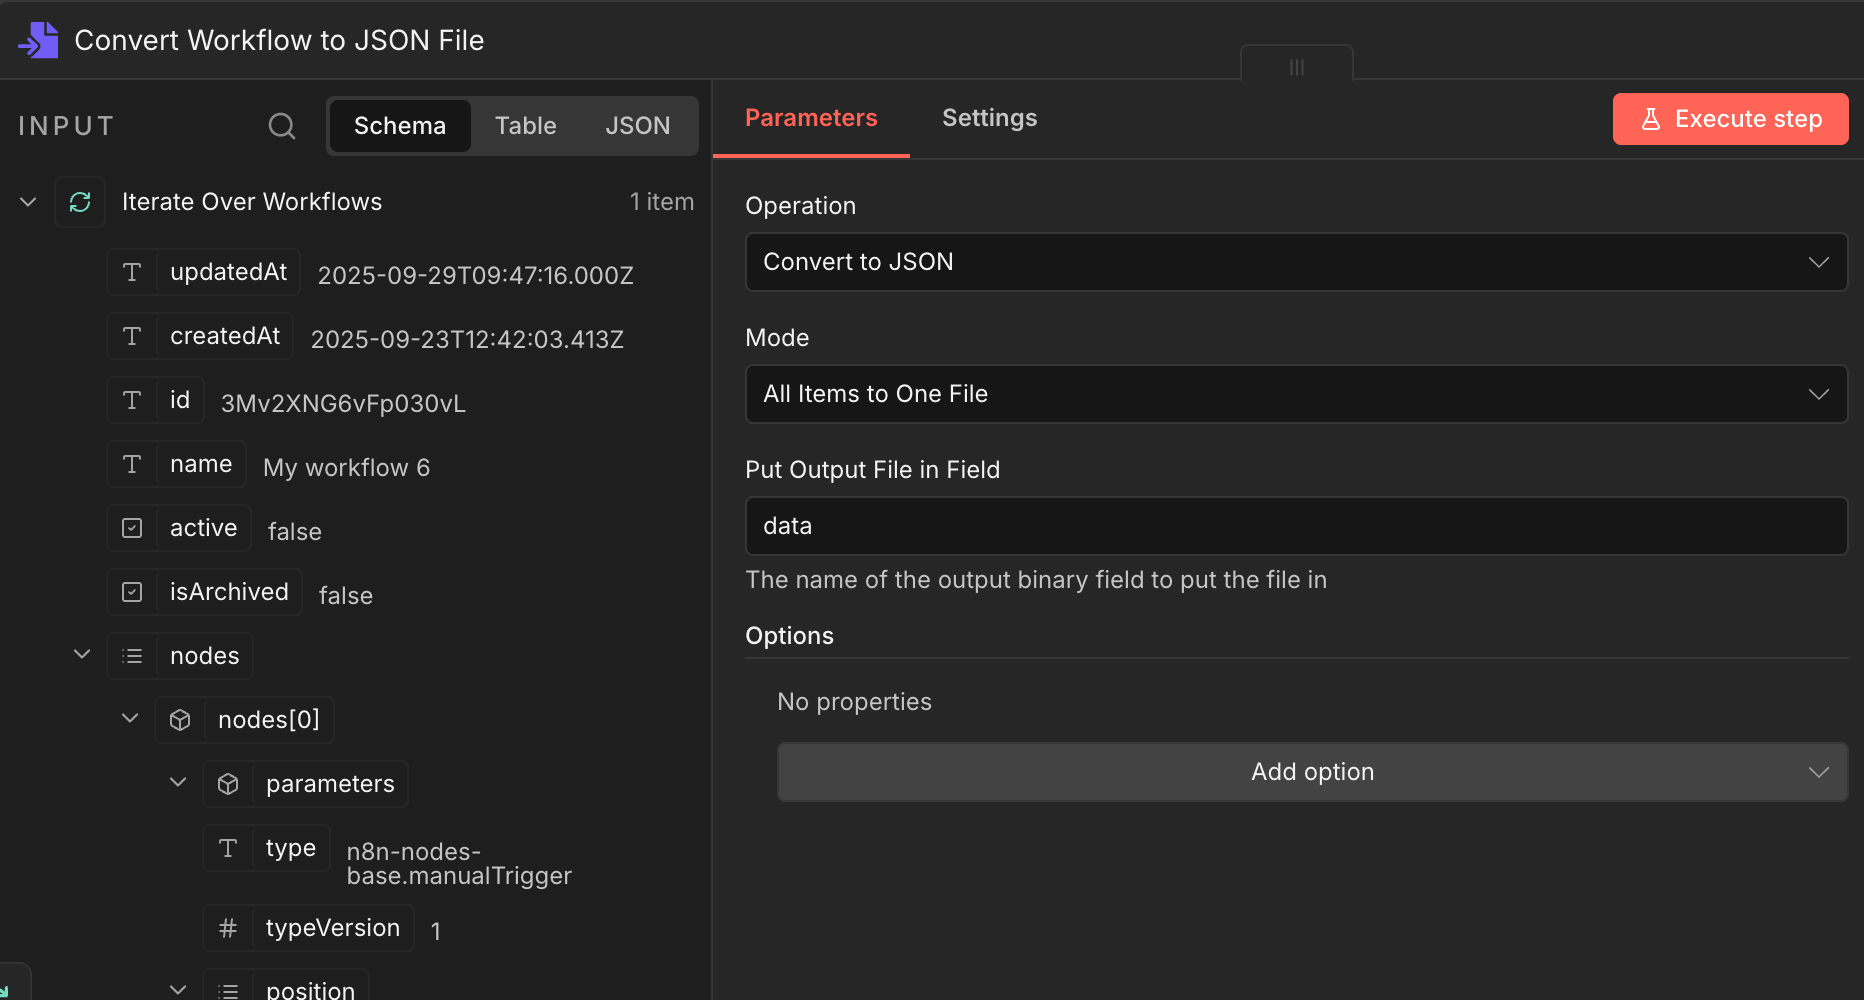Click the panel drag handle at top
The width and height of the screenshot is (1864, 1000).
click(1297, 67)
